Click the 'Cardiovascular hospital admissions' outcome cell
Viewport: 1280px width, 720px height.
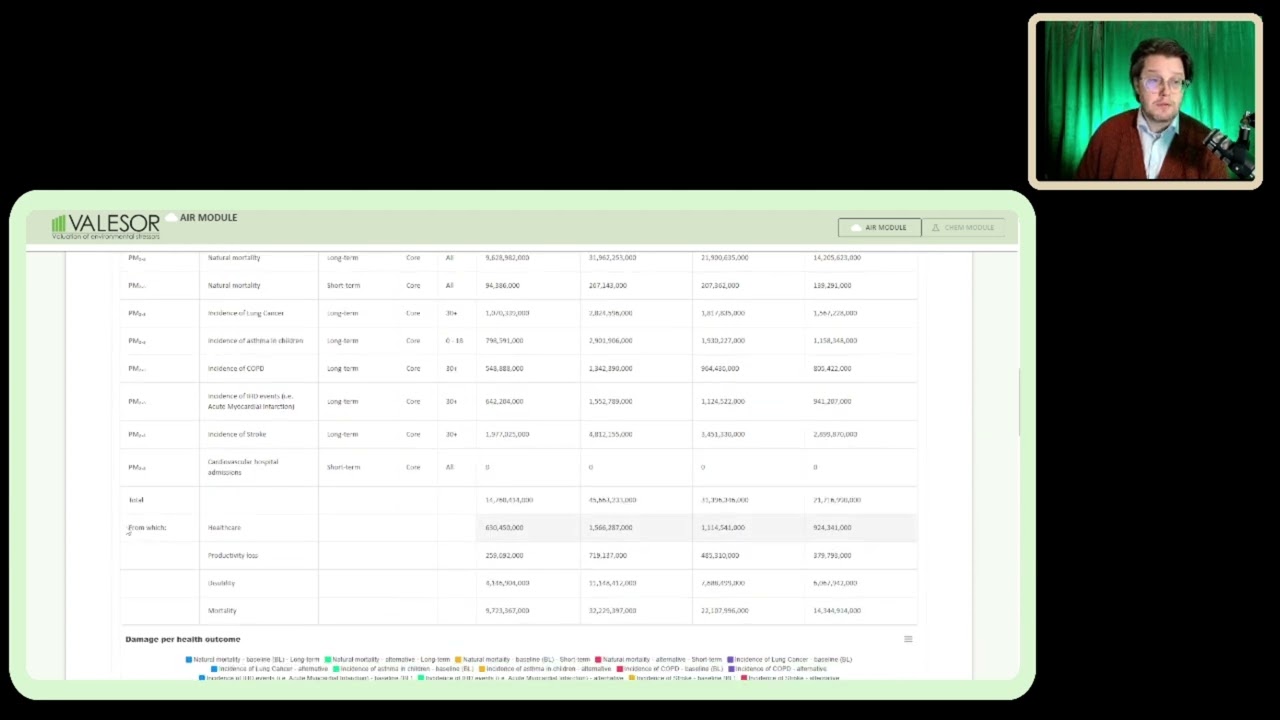243,467
